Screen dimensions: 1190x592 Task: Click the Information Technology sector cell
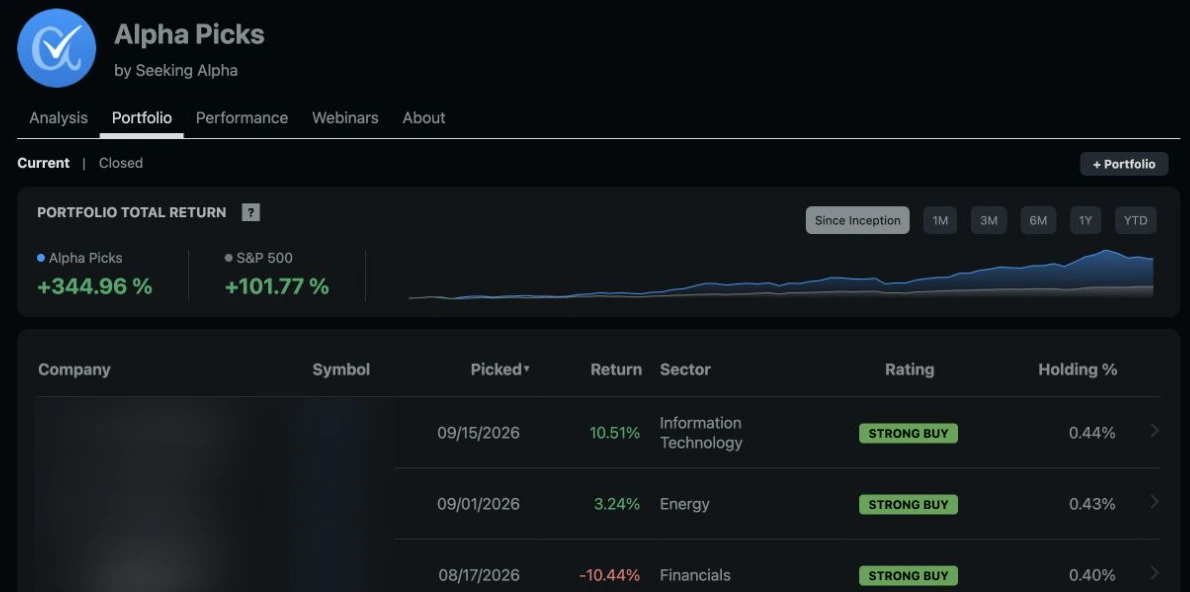700,433
